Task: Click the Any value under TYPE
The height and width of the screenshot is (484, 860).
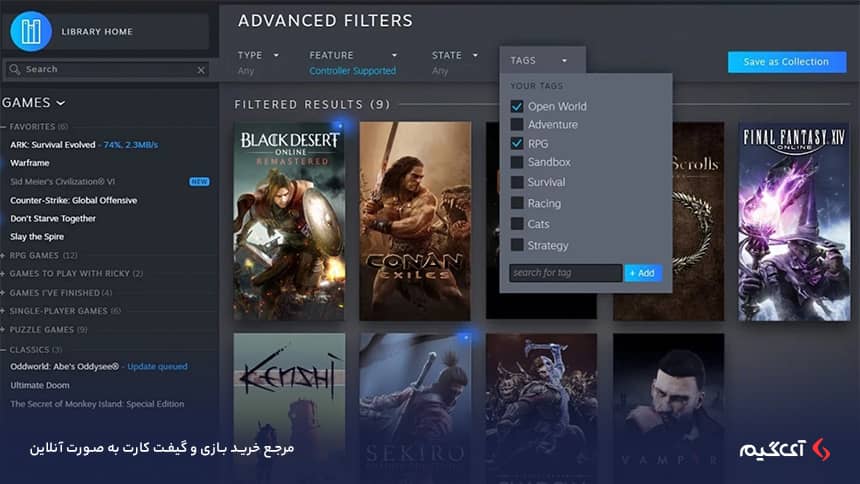Action: pos(246,71)
